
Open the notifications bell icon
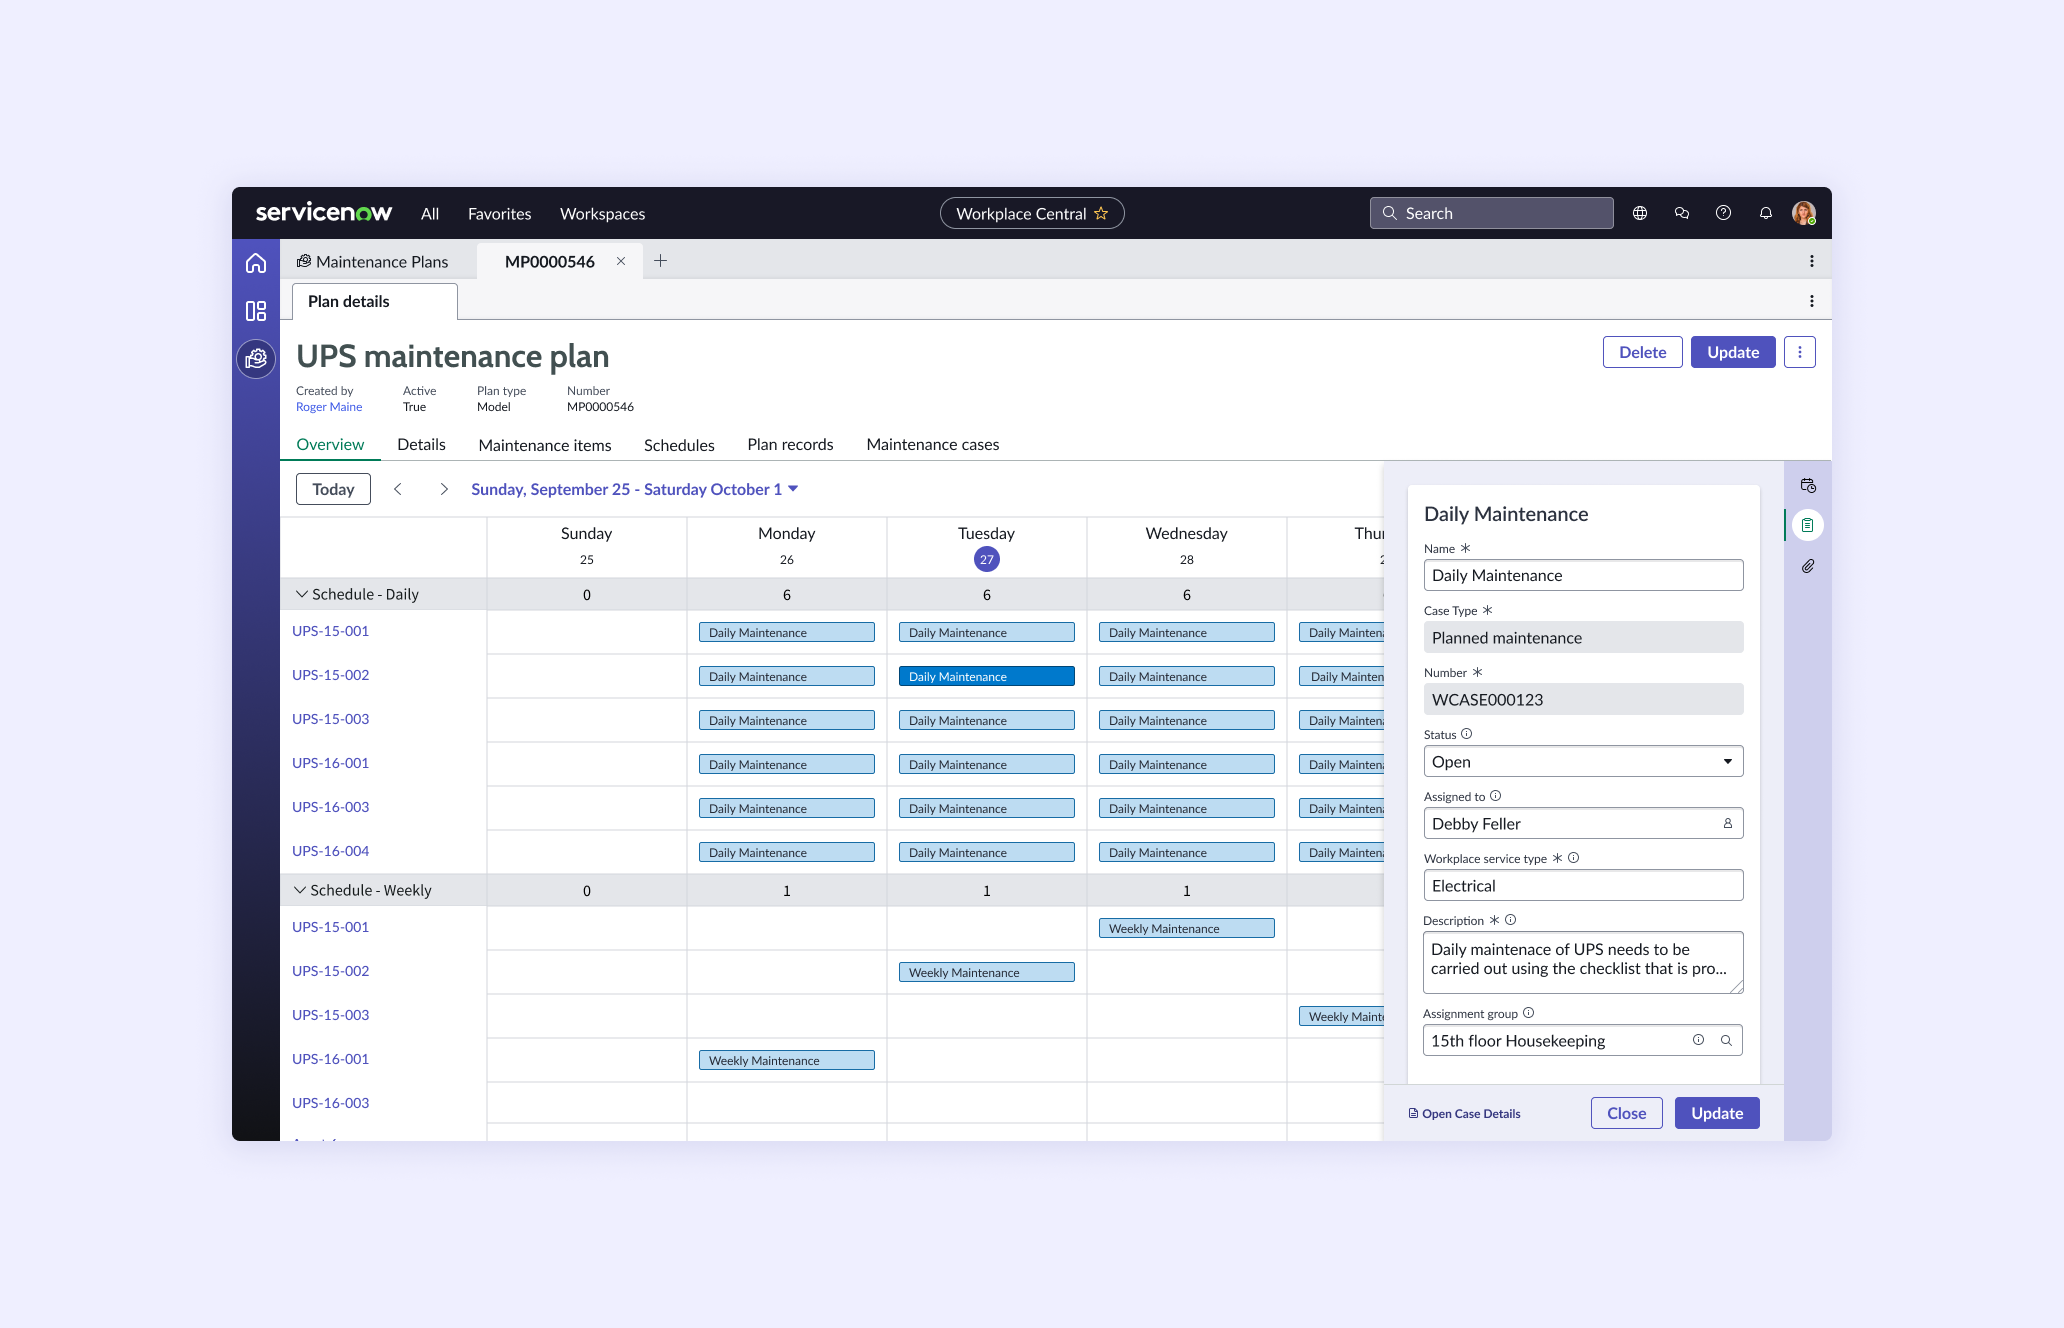click(1766, 213)
